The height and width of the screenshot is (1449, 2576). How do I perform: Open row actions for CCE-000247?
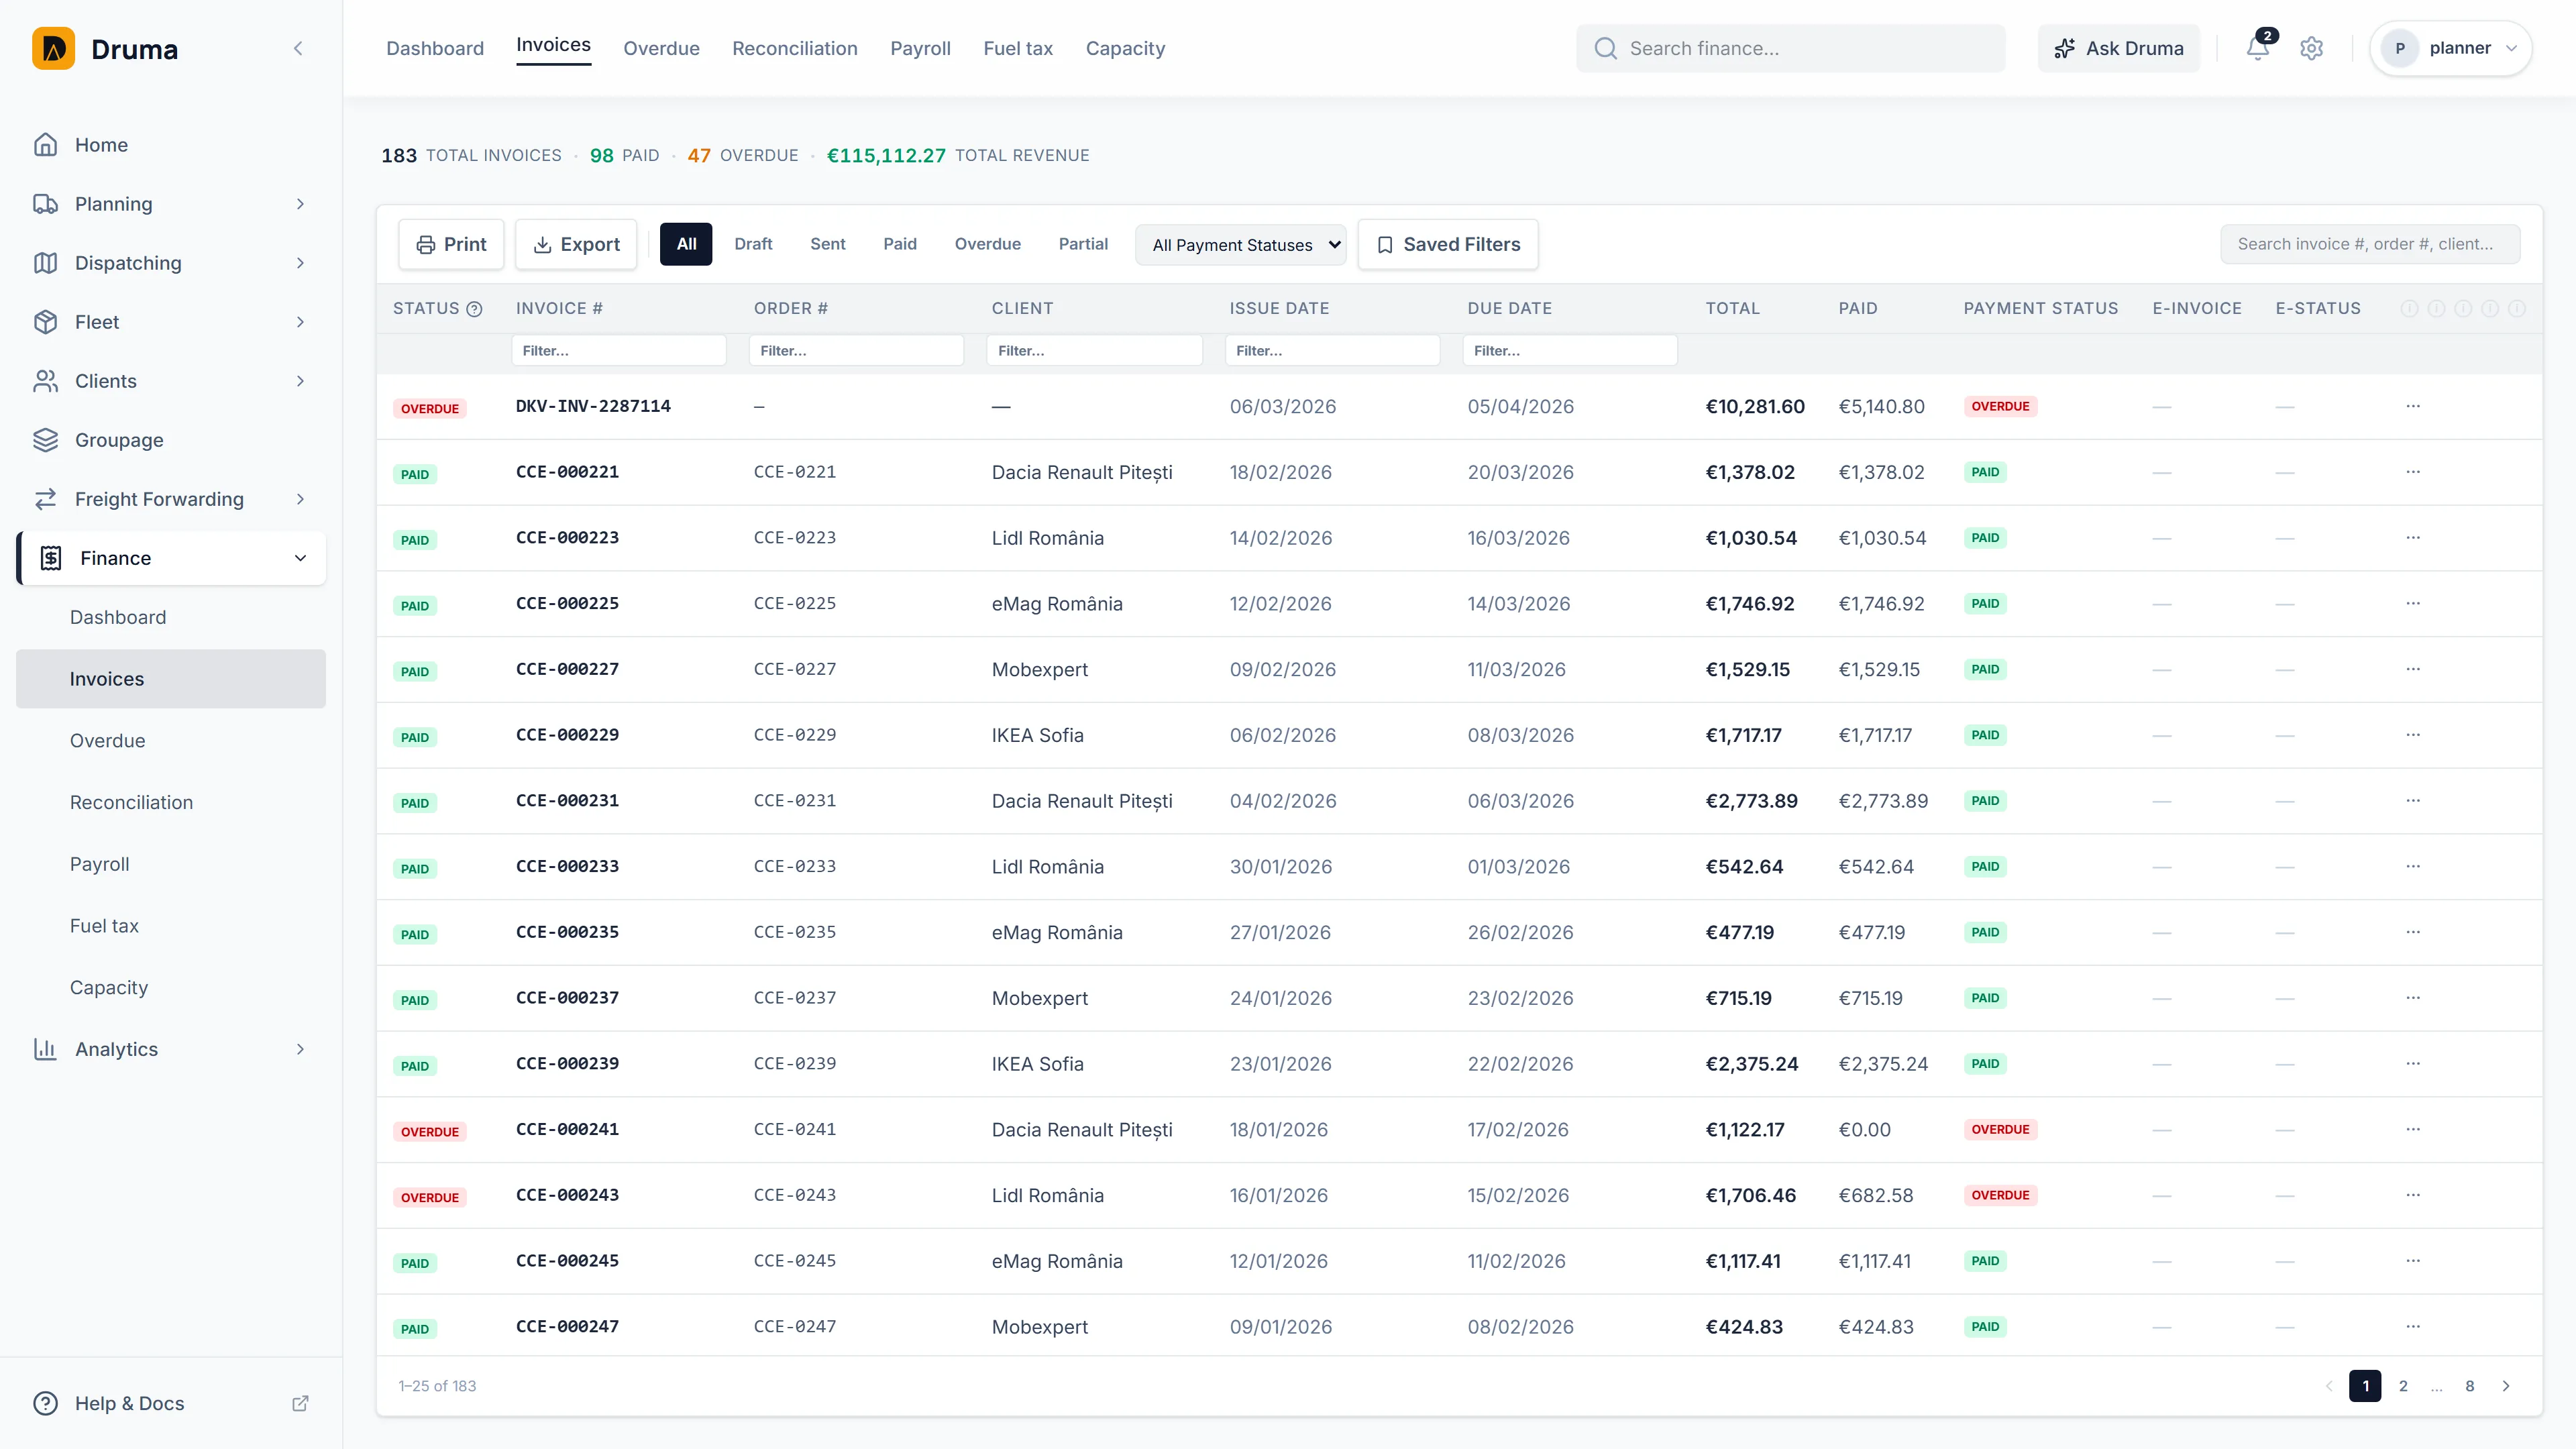2413,1327
